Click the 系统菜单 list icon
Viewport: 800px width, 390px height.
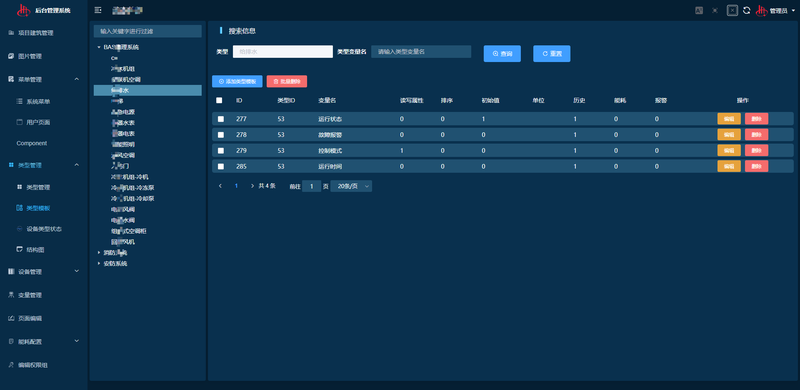19,102
